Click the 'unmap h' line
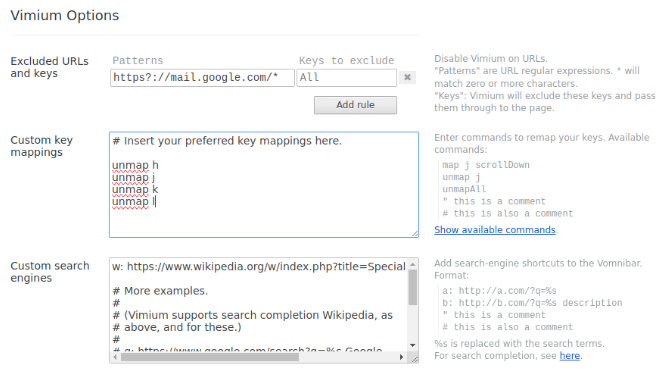 coord(135,165)
